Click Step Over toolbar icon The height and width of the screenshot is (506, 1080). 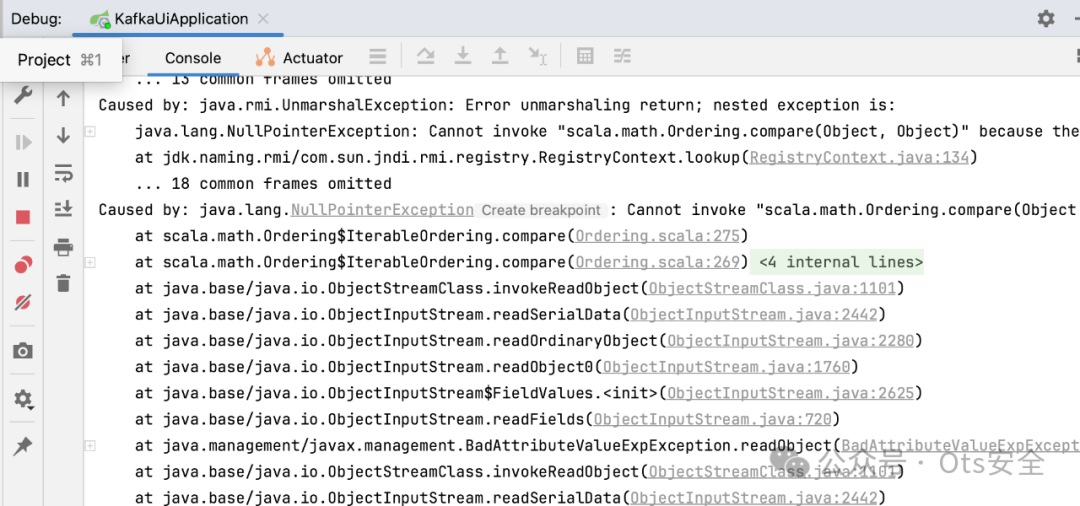pos(426,56)
